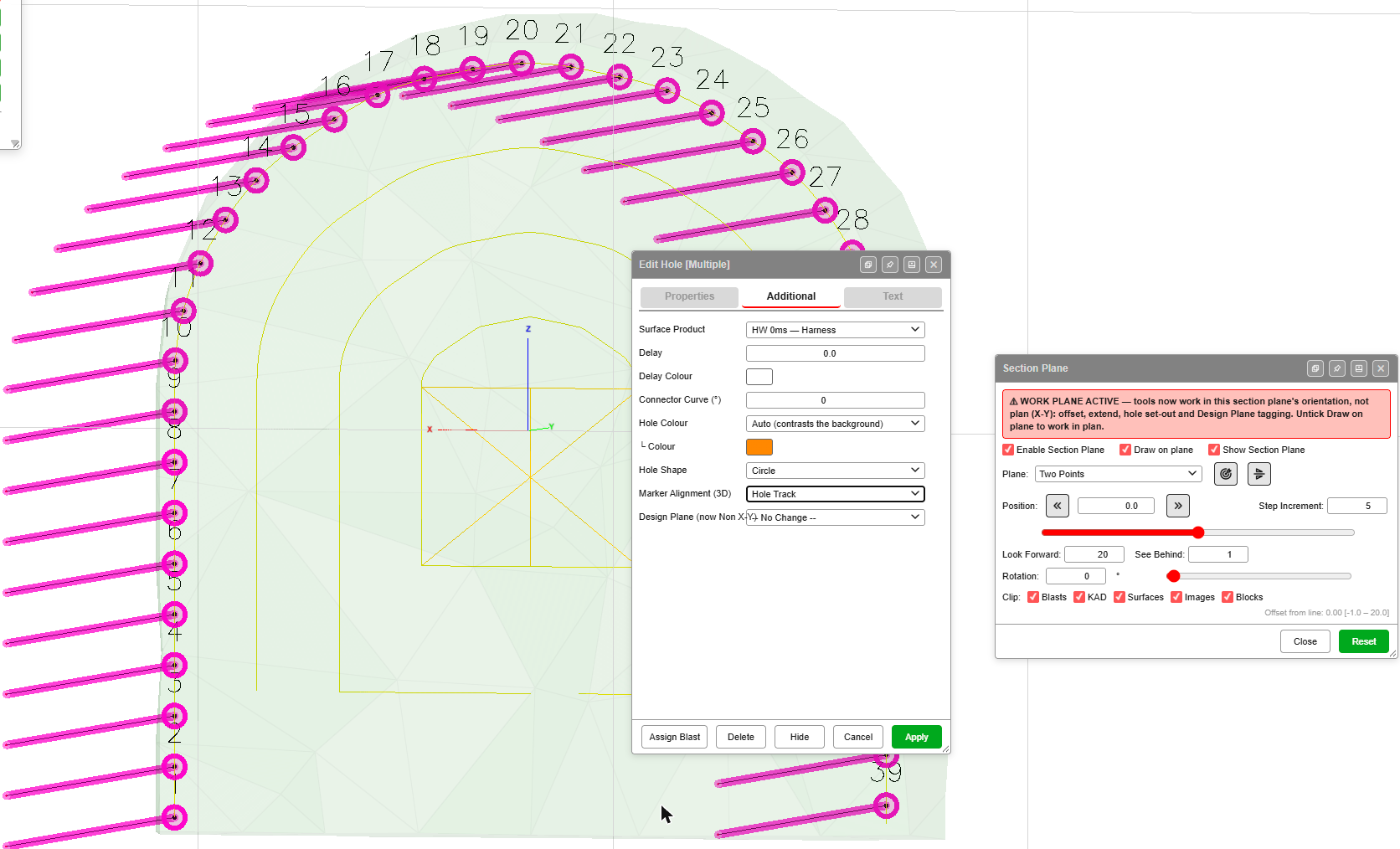Toggle Clip KAD checkbox
The width and height of the screenshot is (1400, 849).
pos(1079,597)
